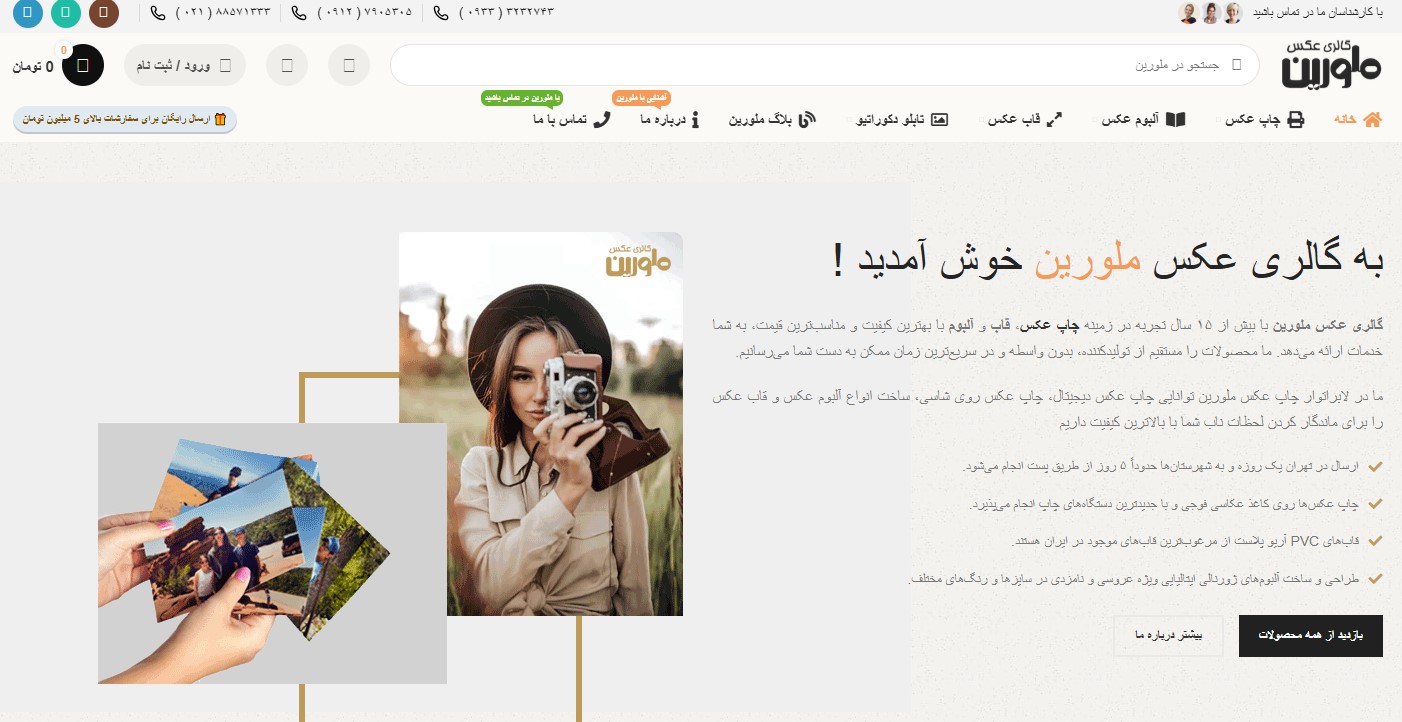Expand the تابلو دکوراتیو submenu arrow

[850, 120]
